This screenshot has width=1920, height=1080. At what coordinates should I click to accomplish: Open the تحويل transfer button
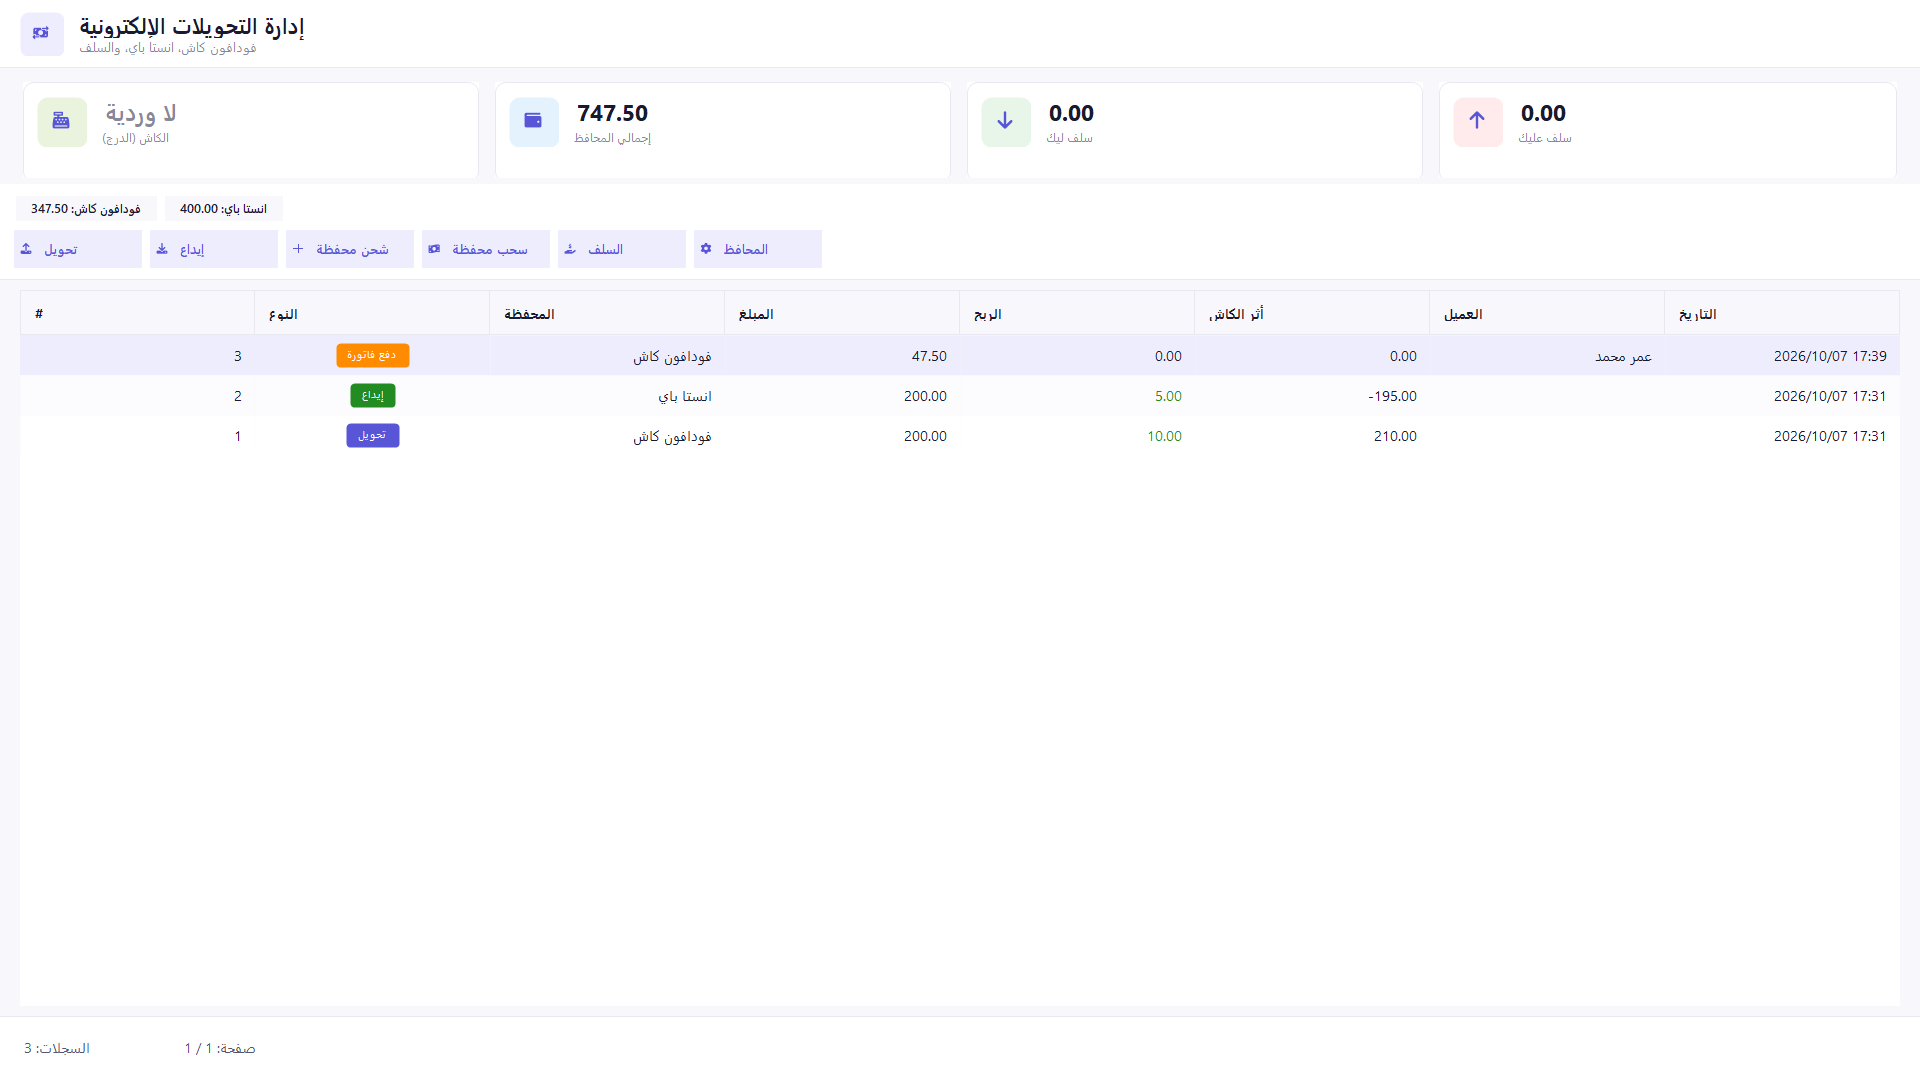[78, 249]
